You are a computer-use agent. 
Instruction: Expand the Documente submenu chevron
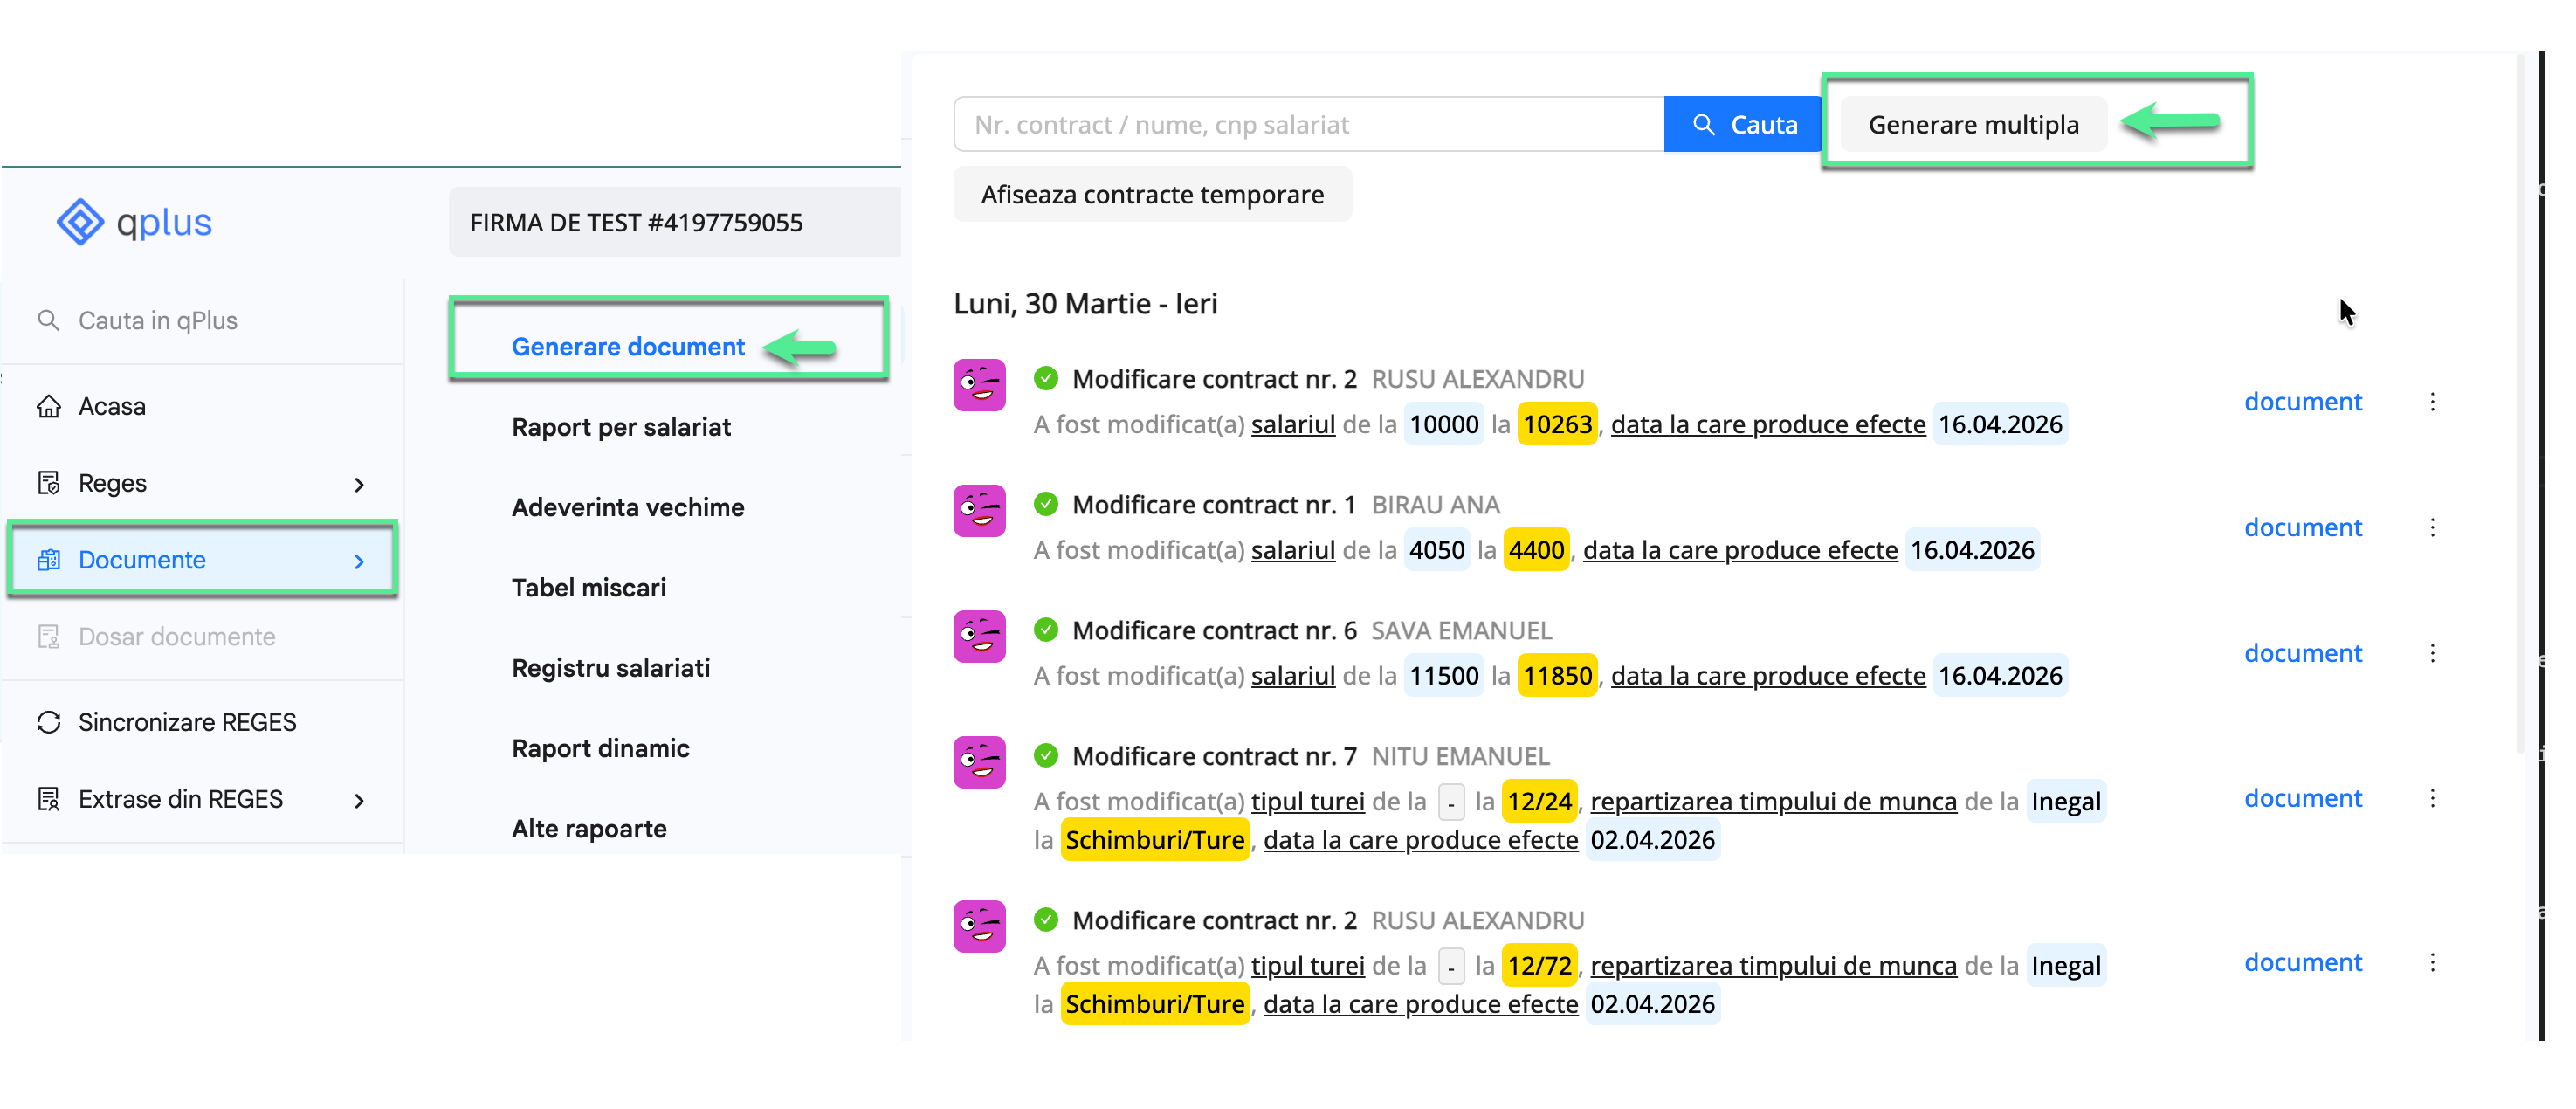[x=359, y=562]
